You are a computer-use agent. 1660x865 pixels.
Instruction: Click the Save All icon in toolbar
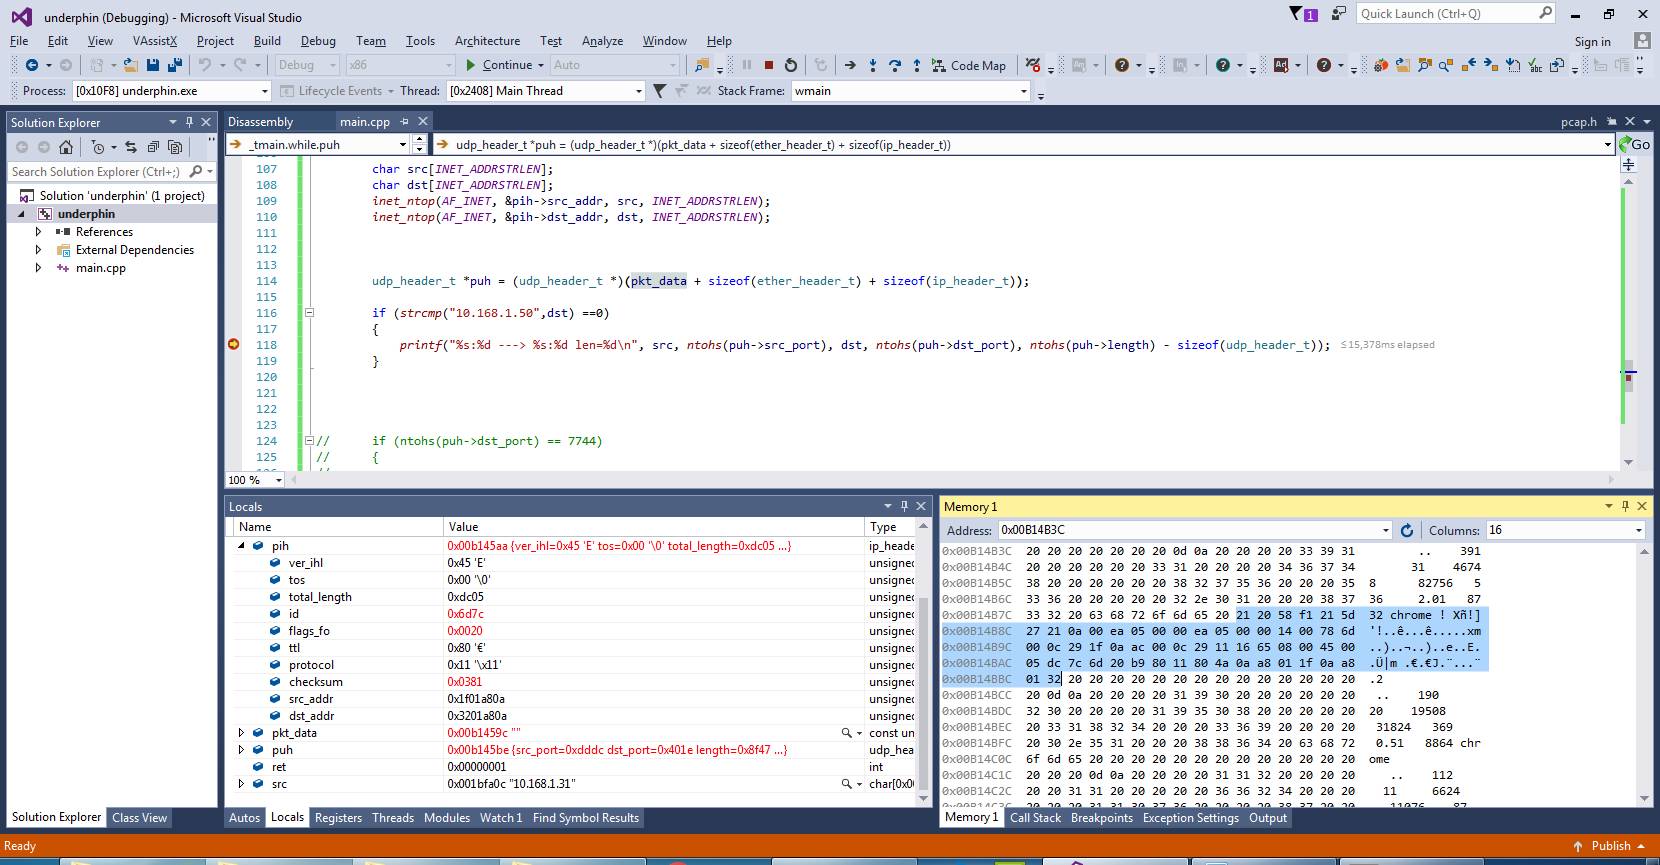click(174, 65)
